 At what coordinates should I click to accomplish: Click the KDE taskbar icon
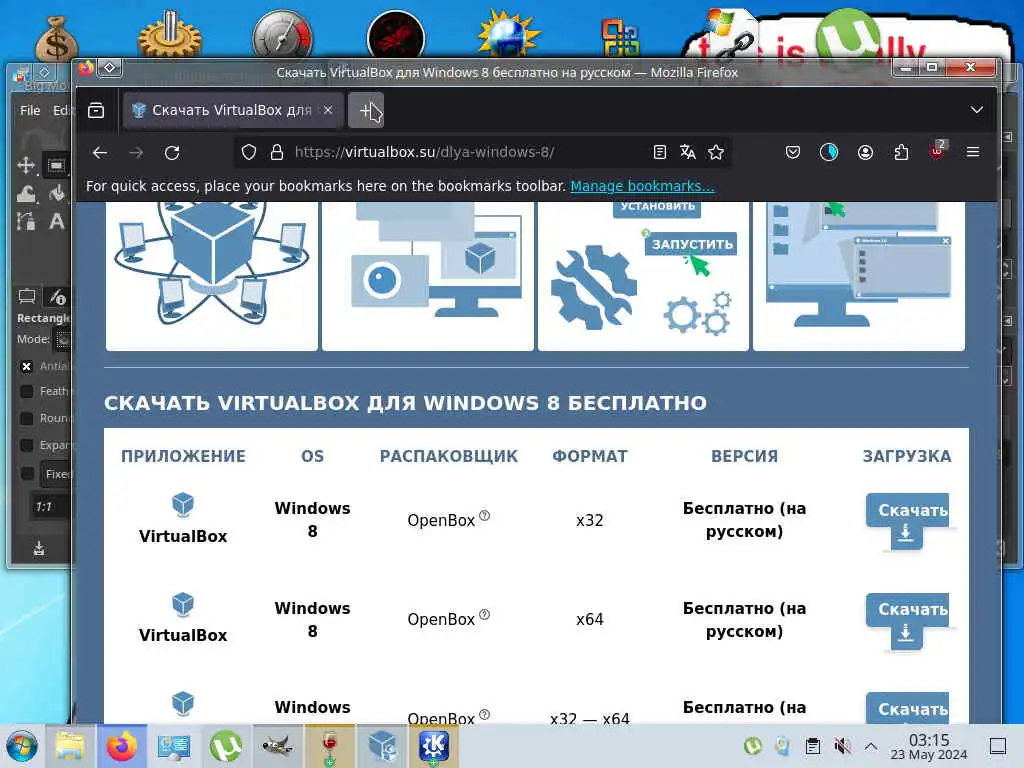pos(434,746)
